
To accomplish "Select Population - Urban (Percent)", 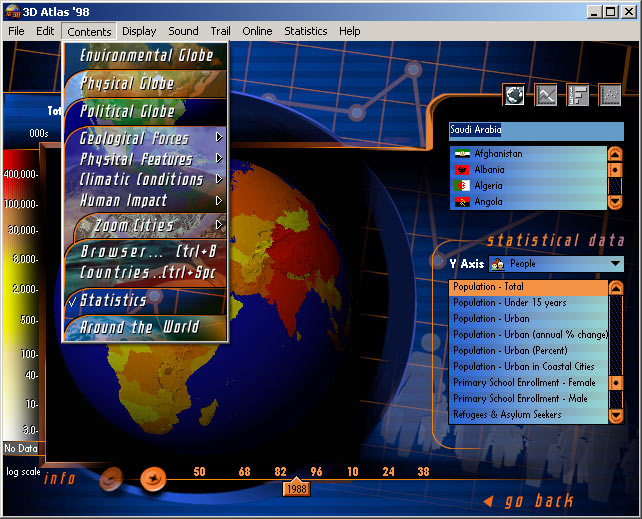I will [529, 351].
